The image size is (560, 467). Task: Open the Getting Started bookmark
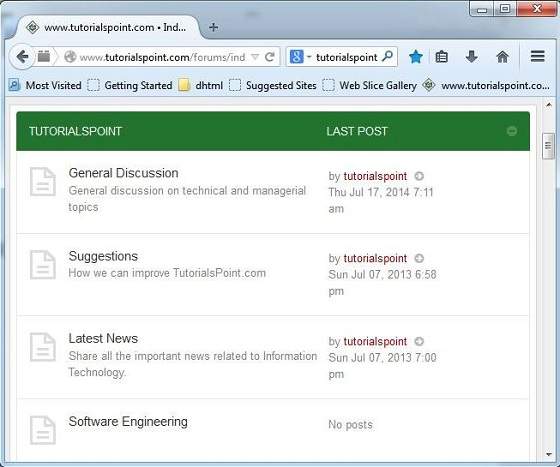130,85
